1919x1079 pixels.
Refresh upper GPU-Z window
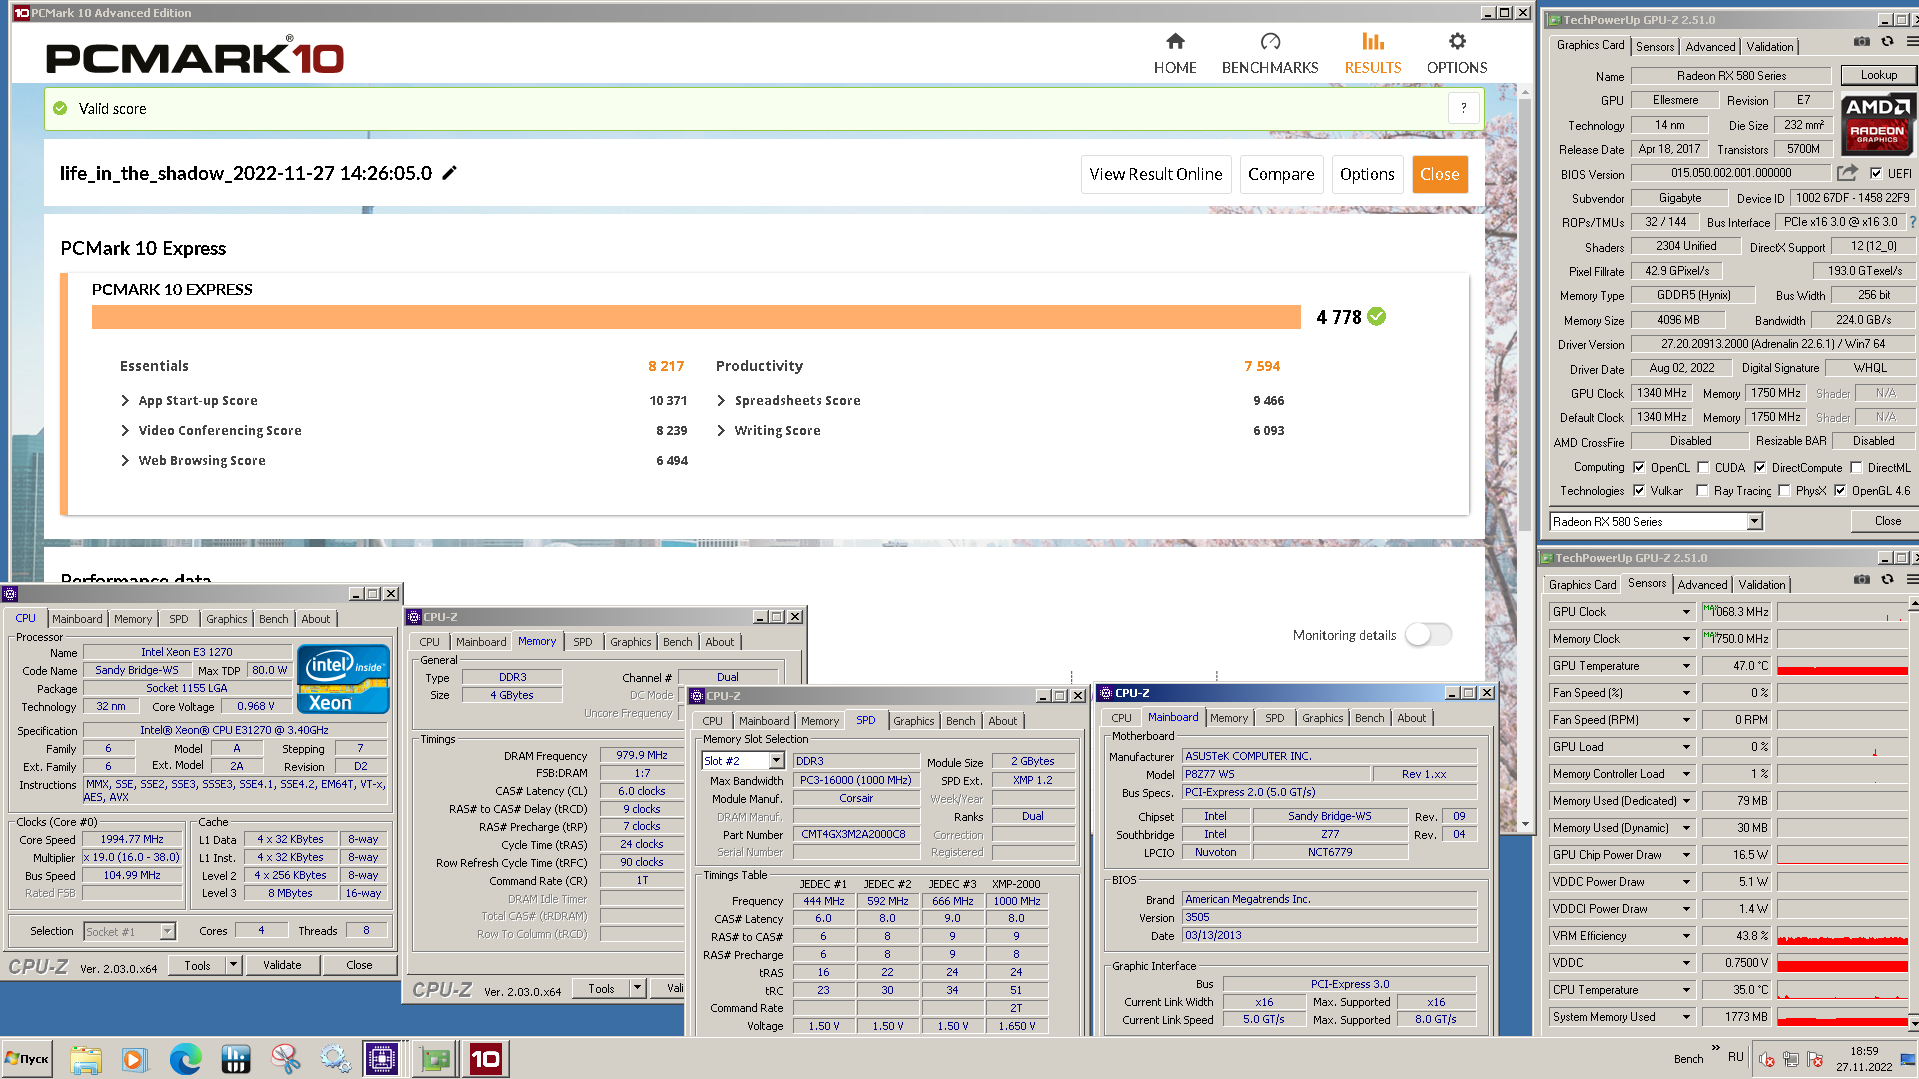click(1887, 42)
